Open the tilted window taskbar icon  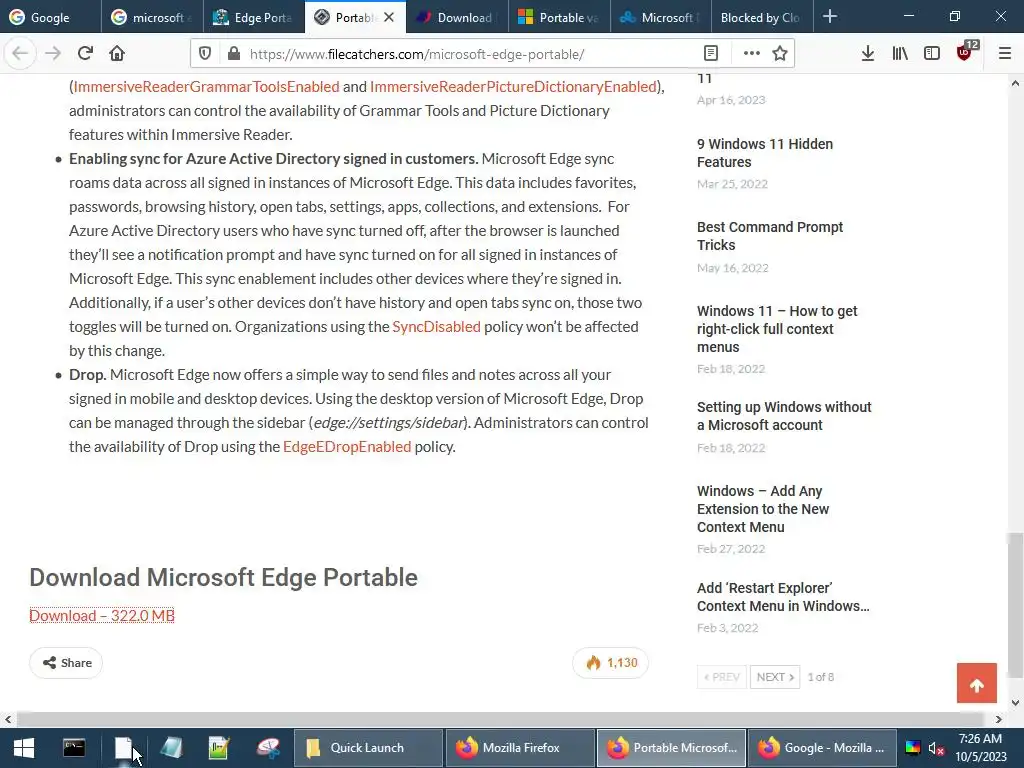point(171,748)
